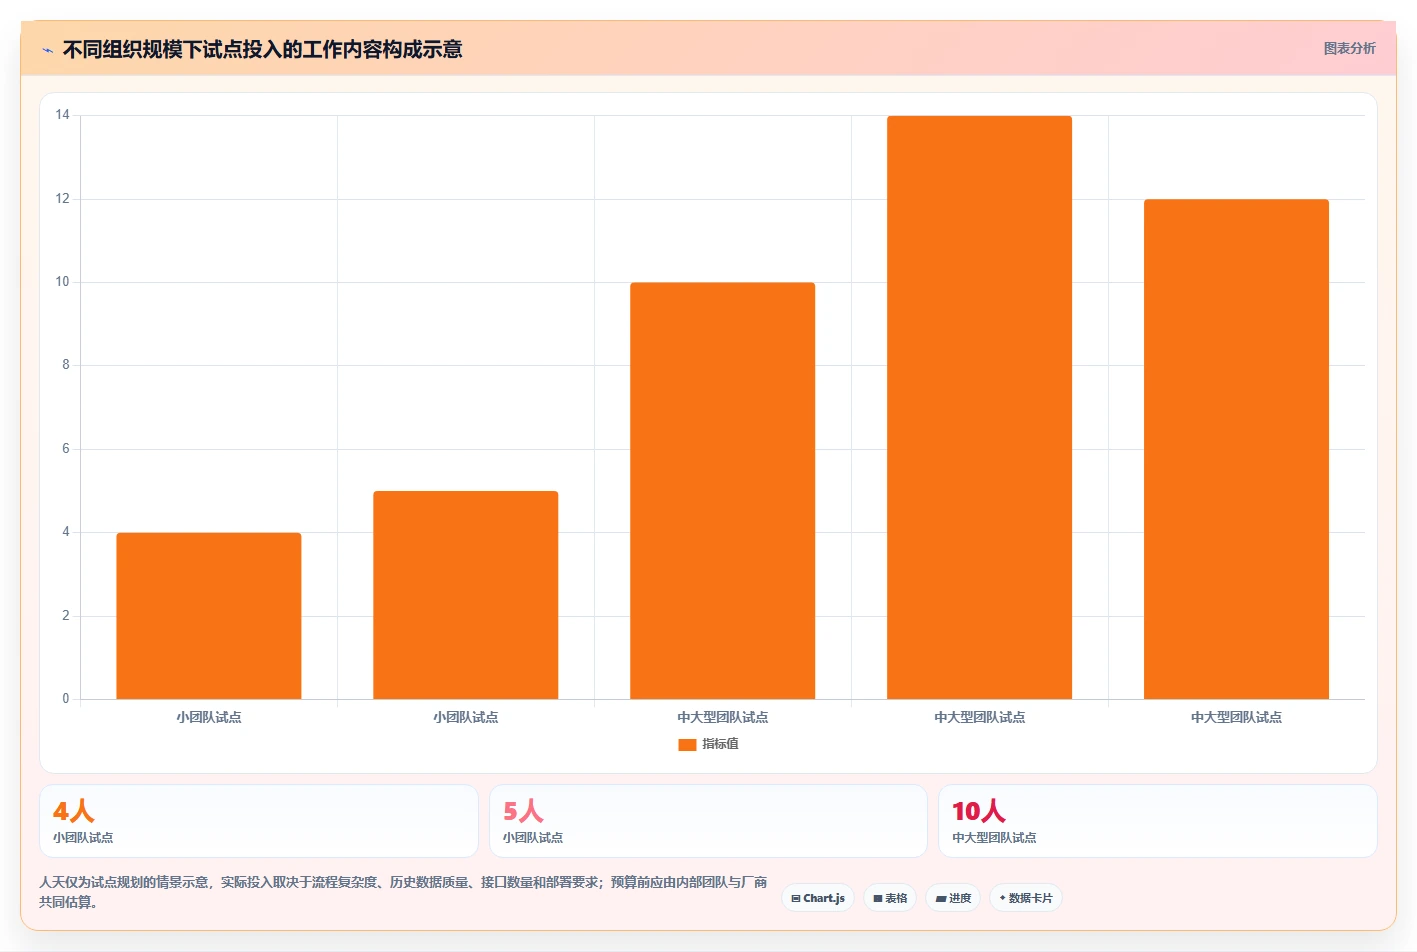Viewport: 1417px width, 952px height.
Task: Click the bar with value 4
Action: [209, 616]
